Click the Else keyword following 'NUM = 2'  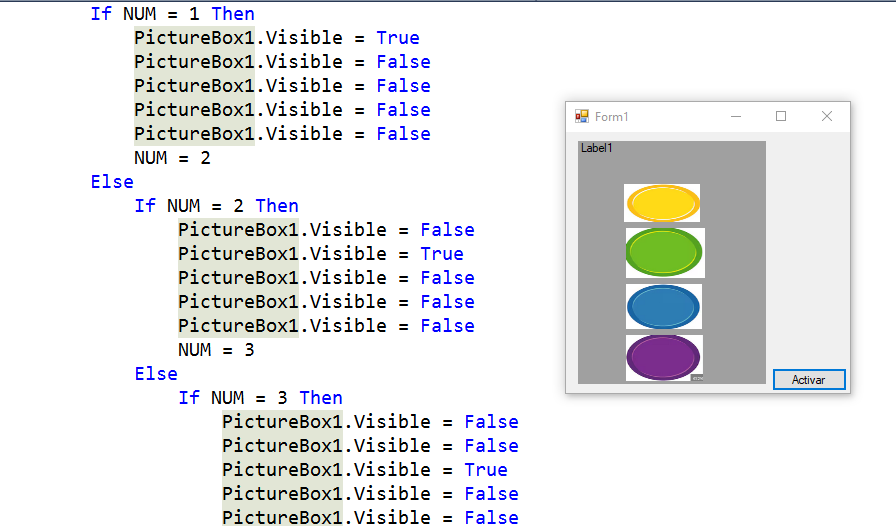click(x=112, y=182)
